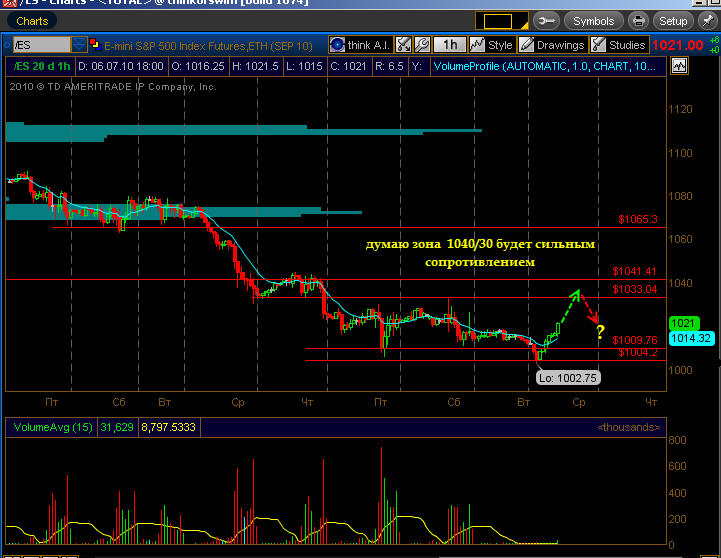Open the Symbols button
The width and height of the screenshot is (721, 558).
(x=593, y=21)
